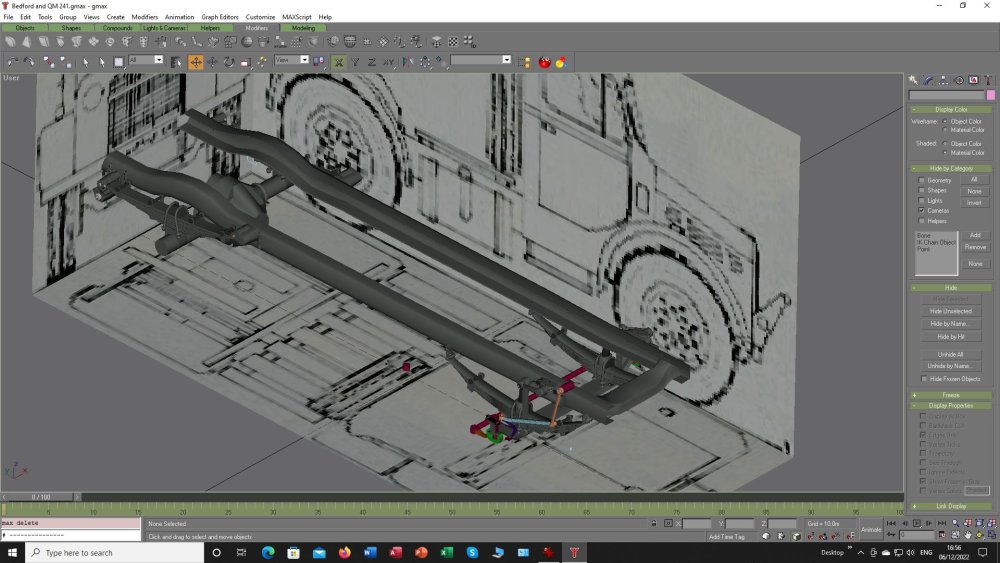Click the Unhide All button

pos(950,354)
